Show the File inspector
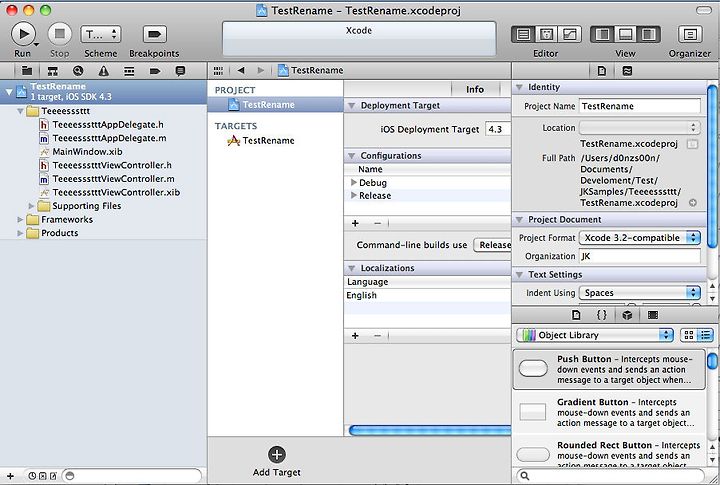Screen dimensions: 720x485 (602, 71)
